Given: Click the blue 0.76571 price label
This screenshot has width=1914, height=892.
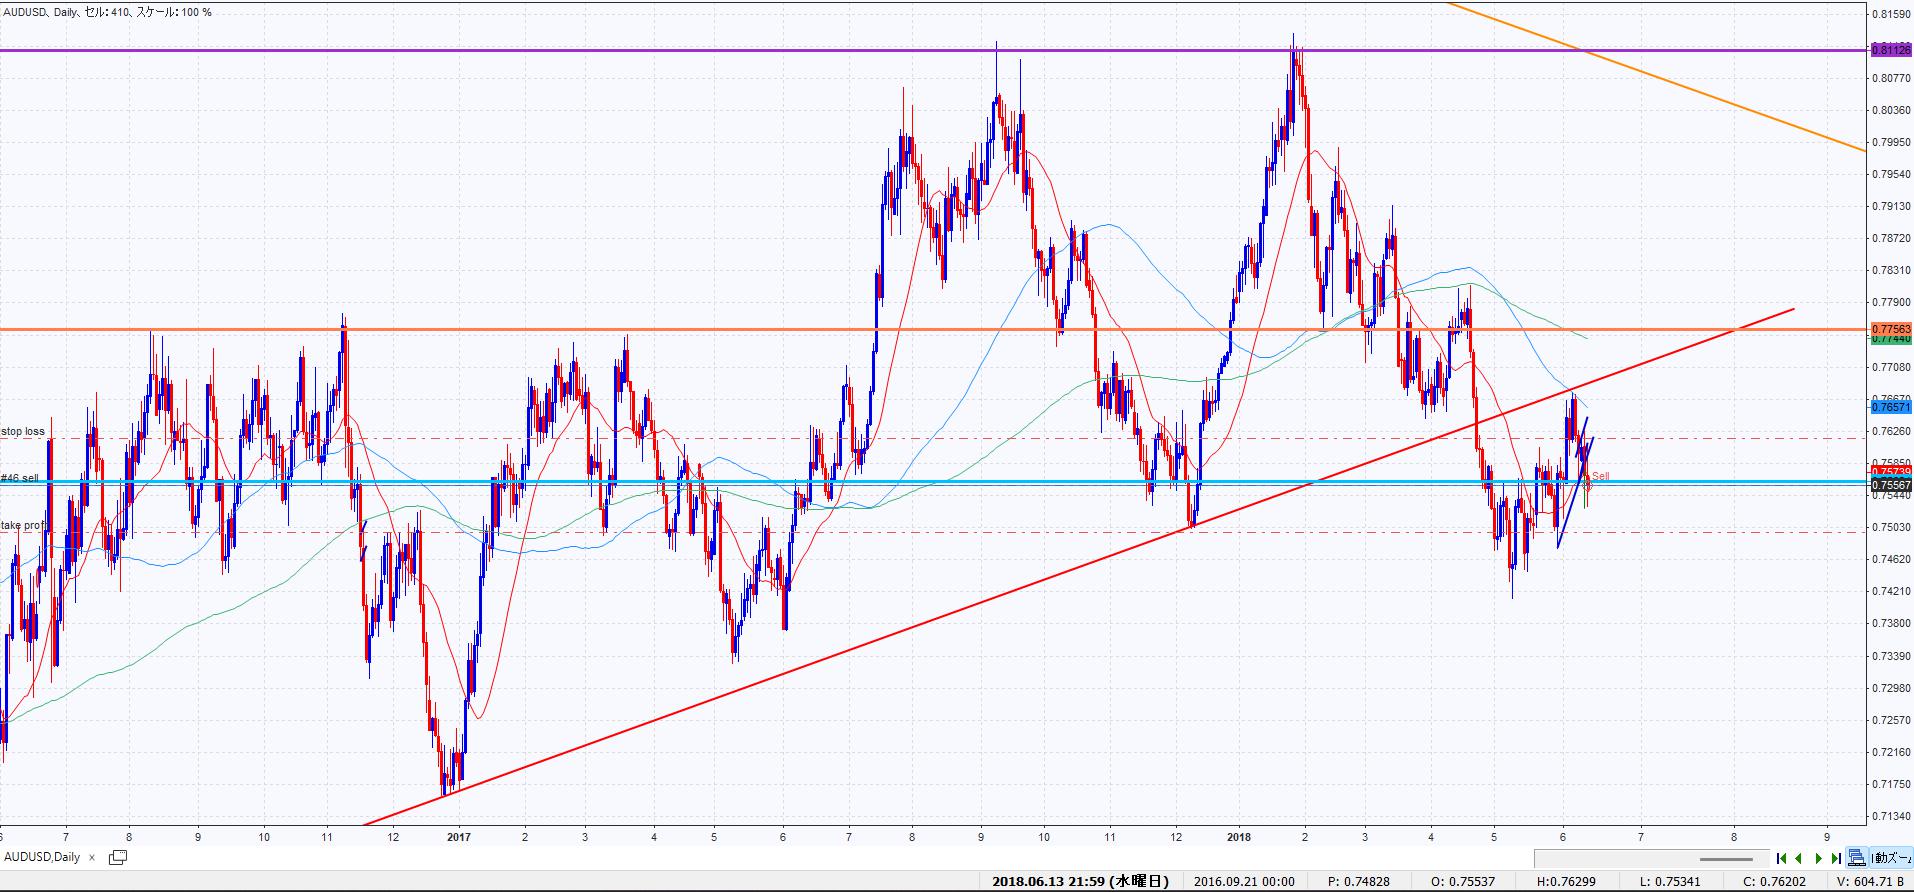Looking at the screenshot, I should click(1890, 407).
